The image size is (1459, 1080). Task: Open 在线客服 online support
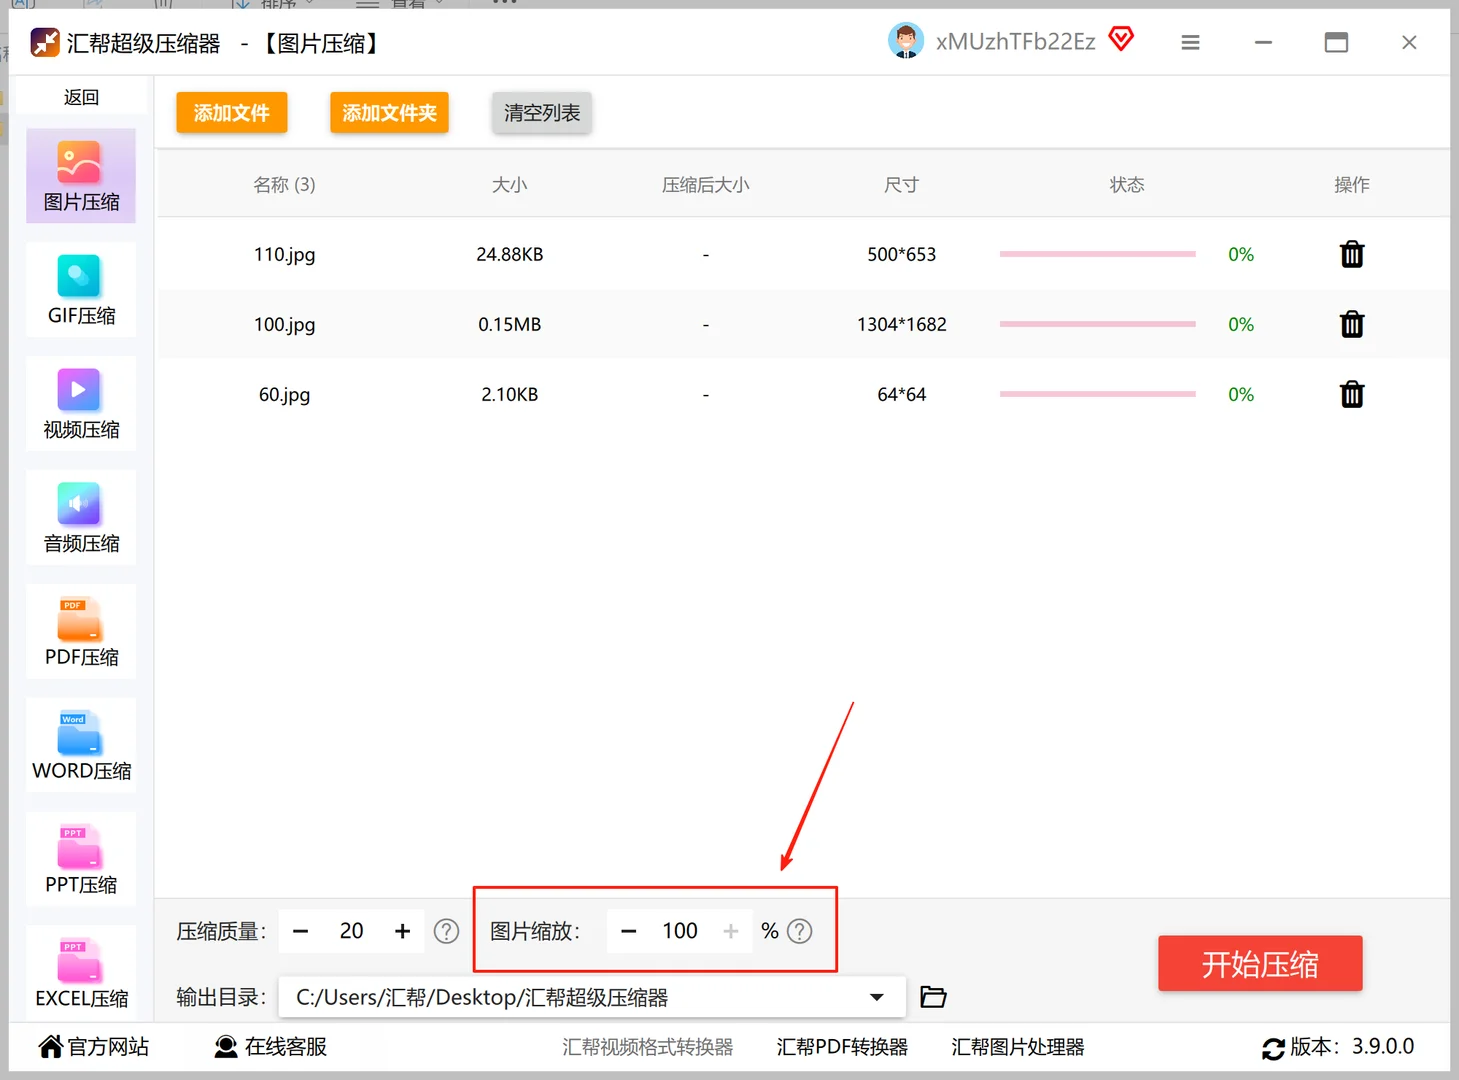point(268,1046)
